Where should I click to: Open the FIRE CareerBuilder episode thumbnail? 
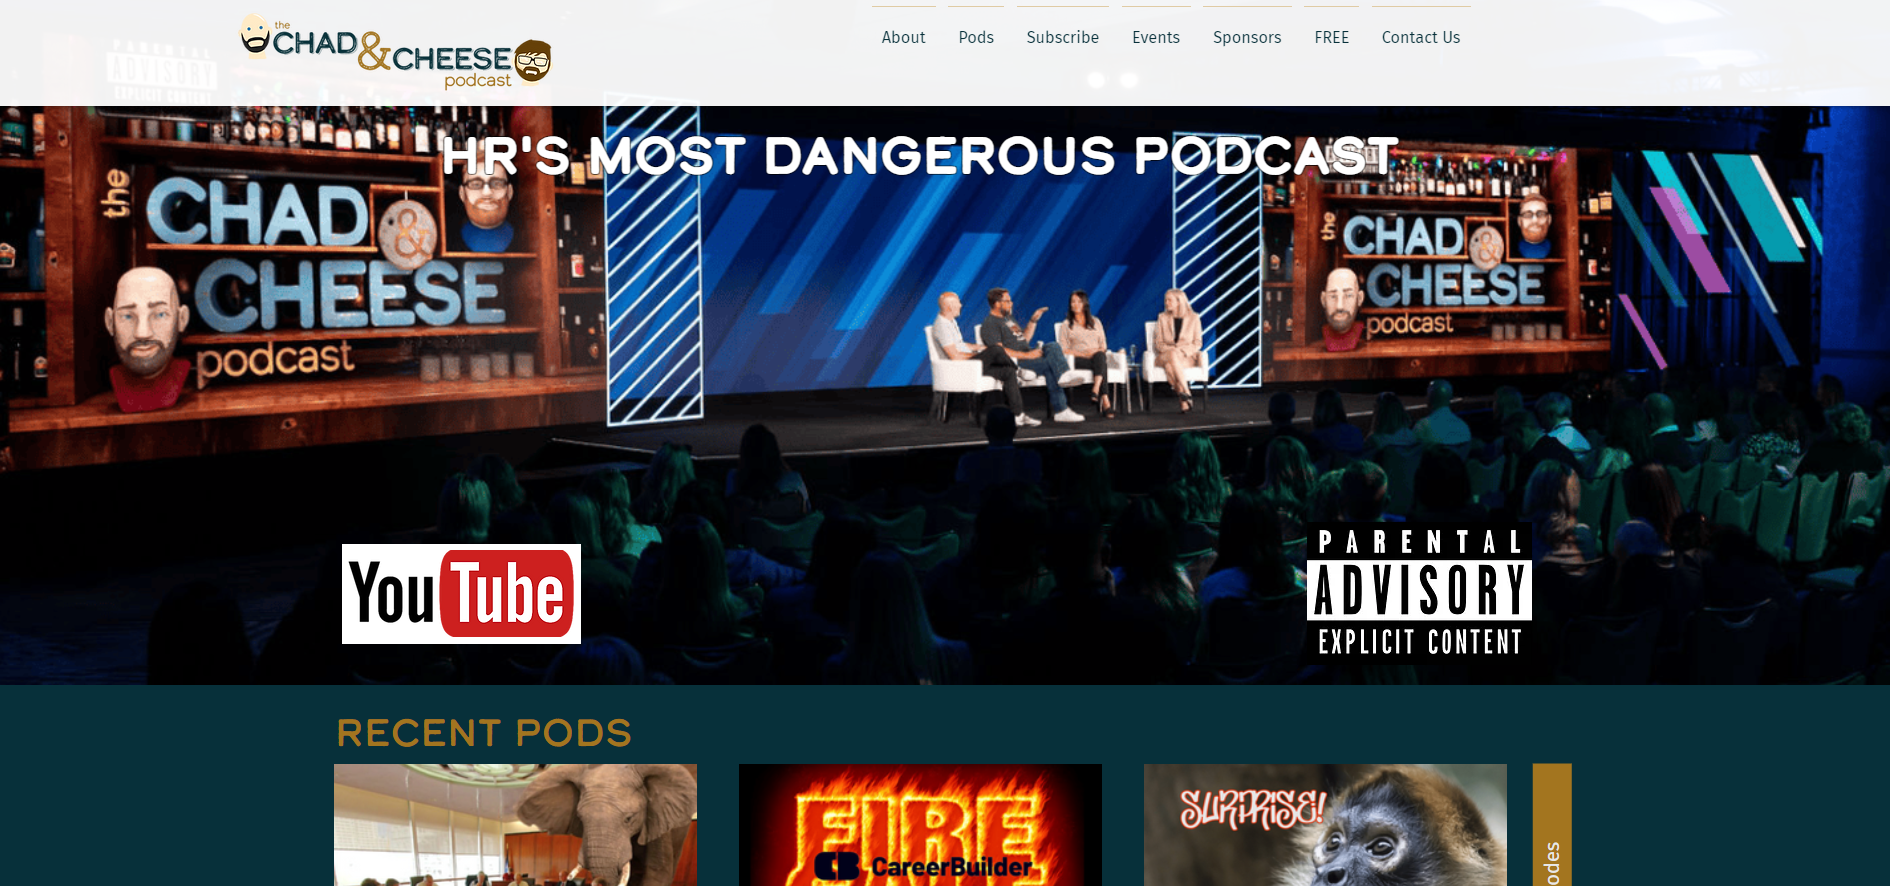(x=920, y=824)
